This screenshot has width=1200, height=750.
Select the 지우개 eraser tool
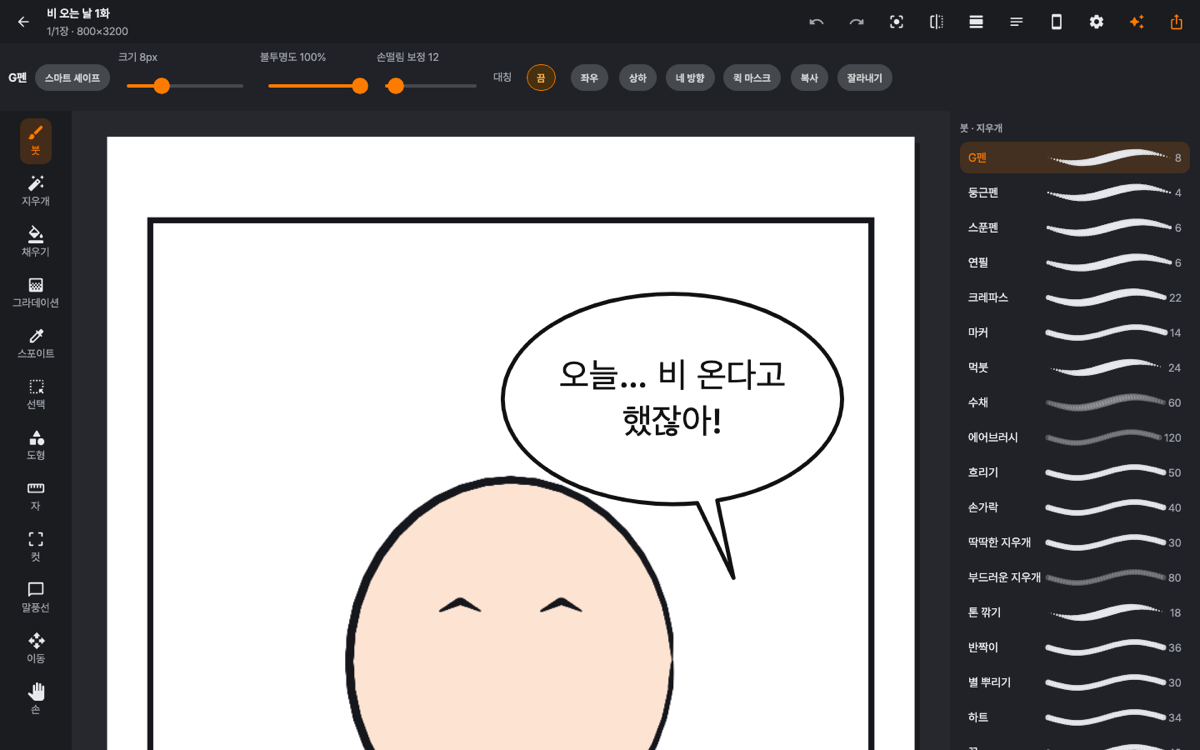coord(36,191)
